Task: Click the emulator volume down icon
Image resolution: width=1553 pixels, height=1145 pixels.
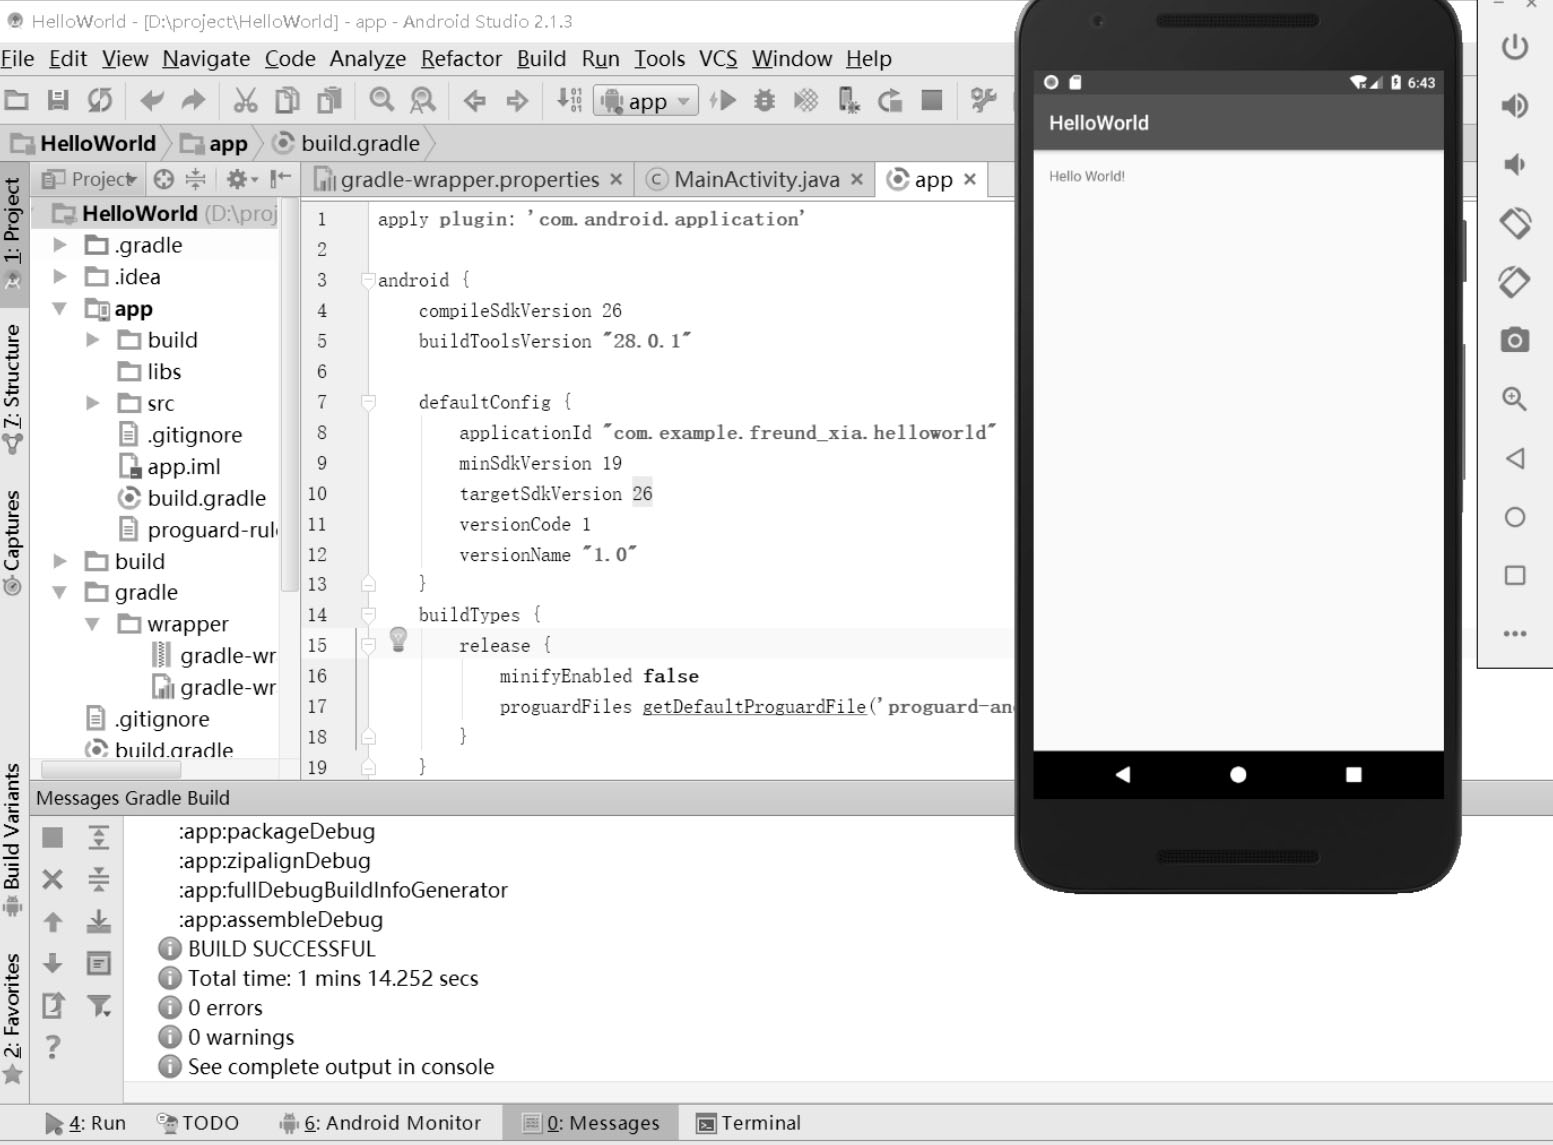Action: (1515, 164)
